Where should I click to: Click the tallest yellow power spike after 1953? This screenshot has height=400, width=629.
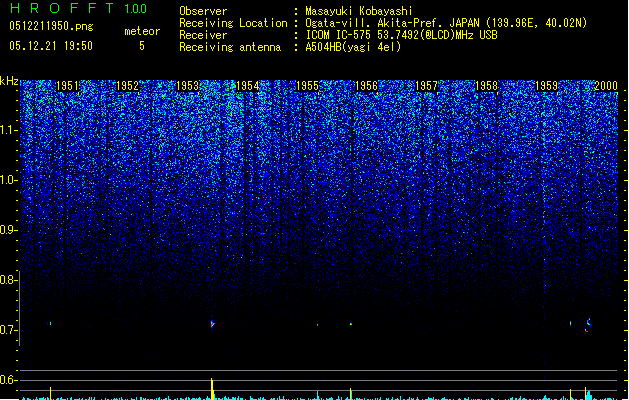212,388
